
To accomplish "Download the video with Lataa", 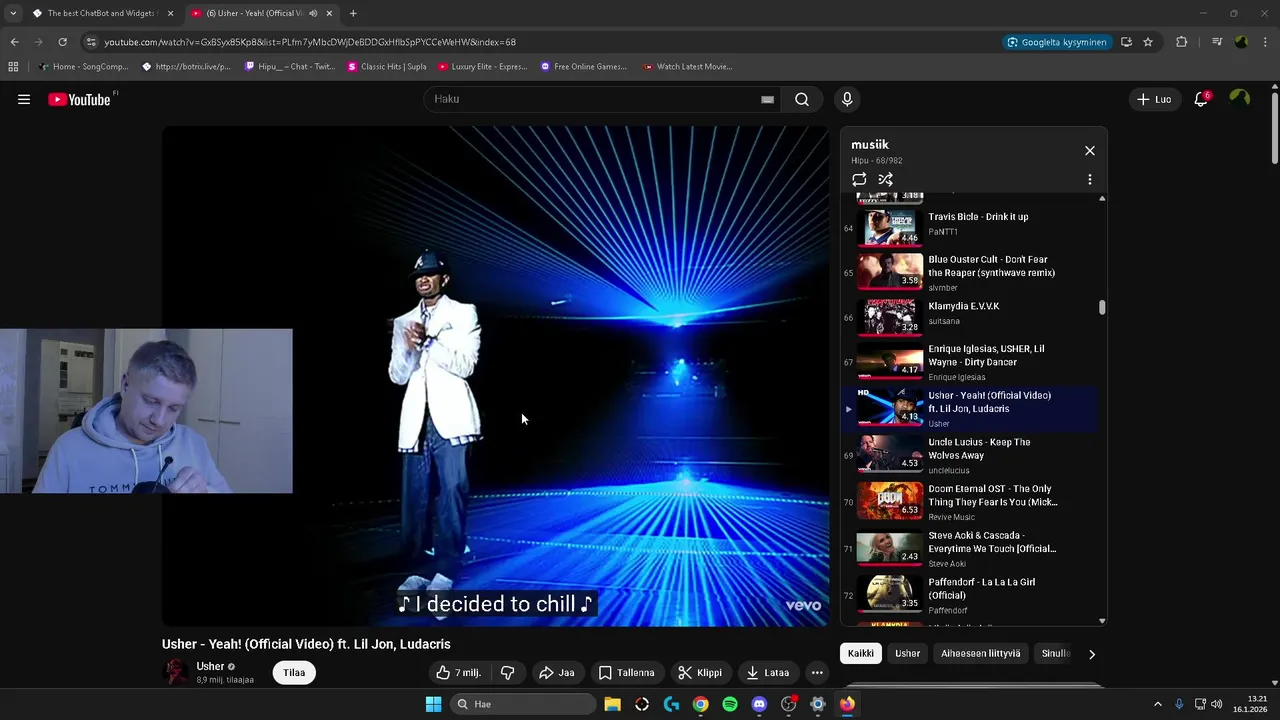I will pos(768,673).
